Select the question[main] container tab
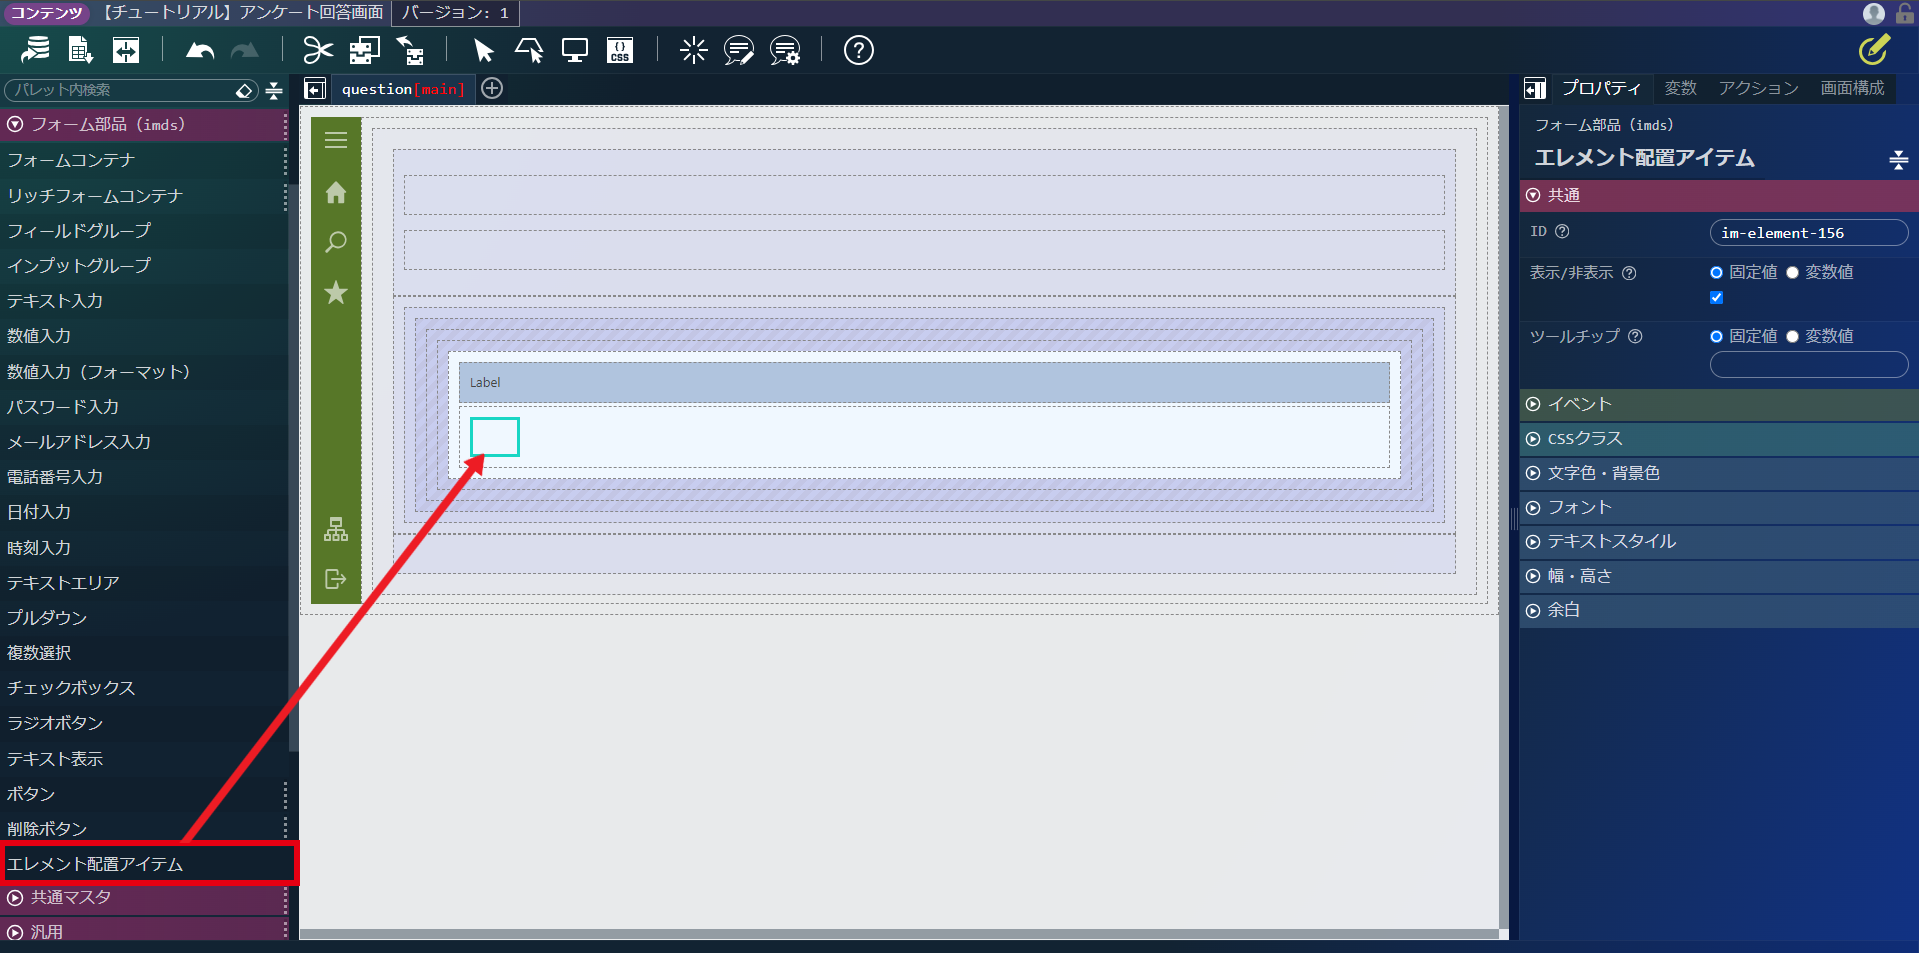The width and height of the screenshot is (1919, 953). click(x=403, y=89)
